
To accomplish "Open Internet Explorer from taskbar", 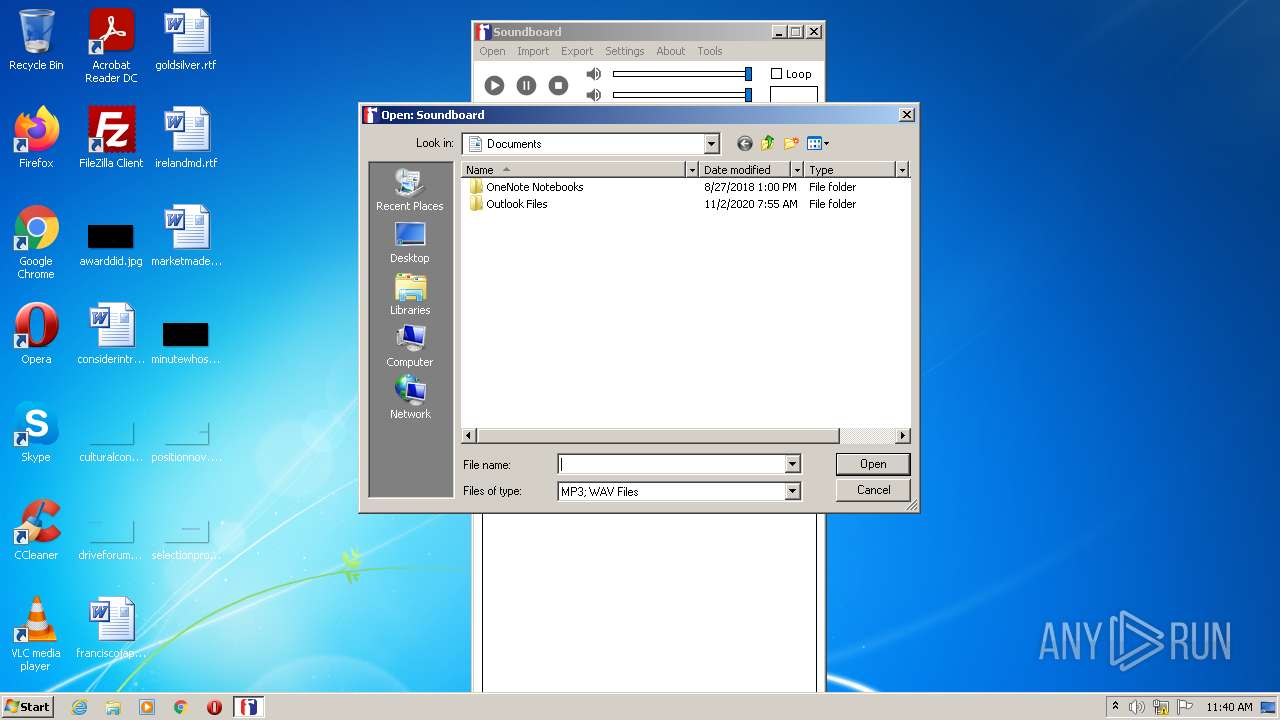I will 79,707.
